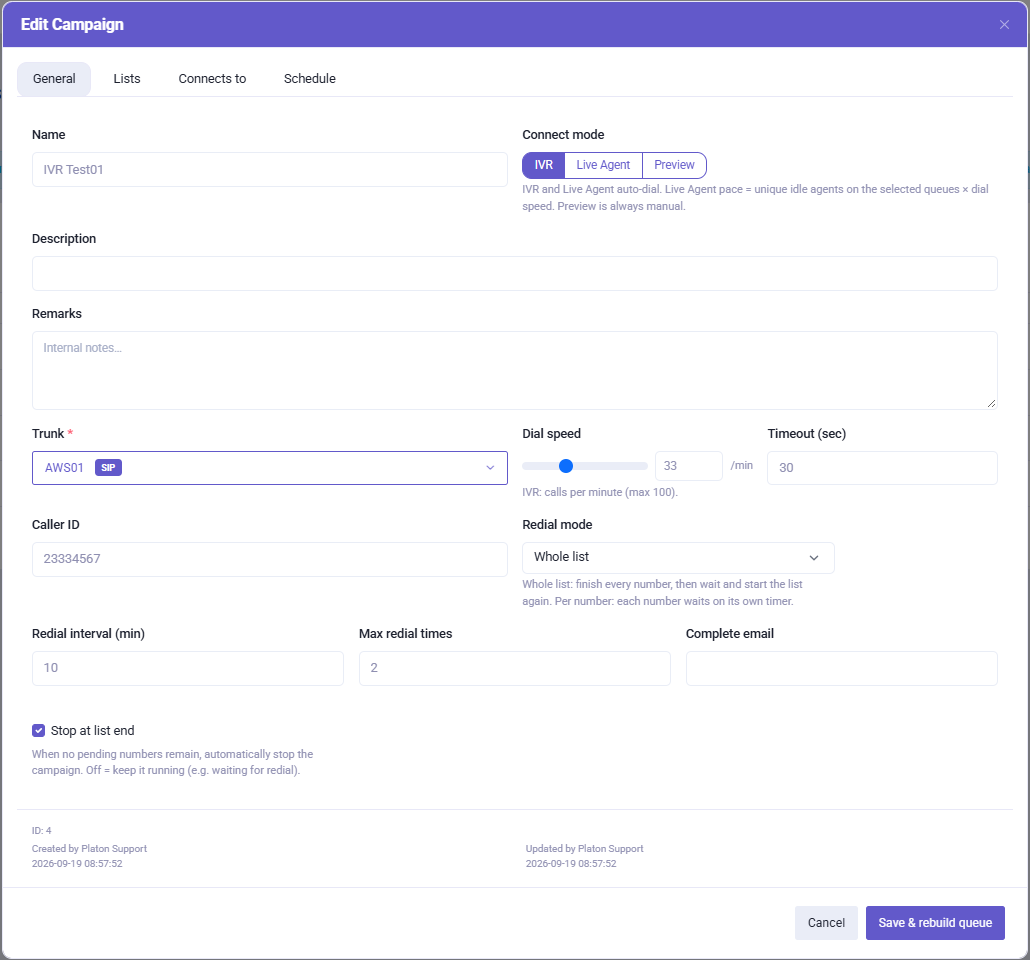This screenshot has width=1030, height=960.
Task: Click the Trunk dropdown chevron arrow
Action: pos(489,468)
